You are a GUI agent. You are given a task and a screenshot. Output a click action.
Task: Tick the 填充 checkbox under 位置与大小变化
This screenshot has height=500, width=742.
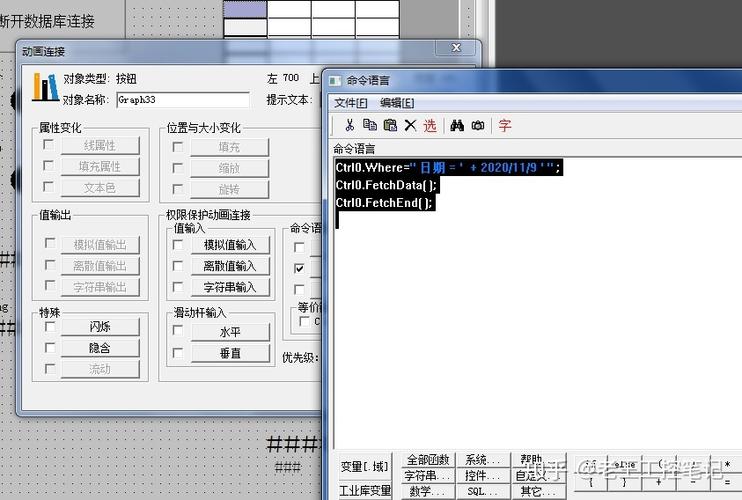pyautogui.click(x=178, y=147)
